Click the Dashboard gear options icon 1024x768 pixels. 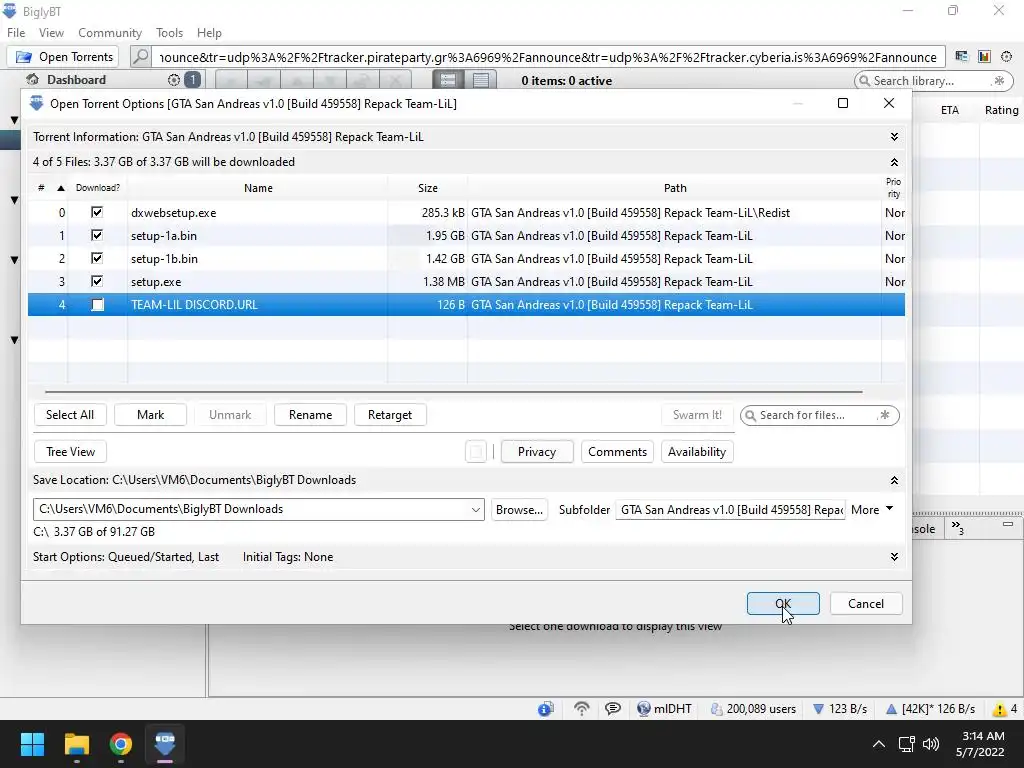(174, 80)
